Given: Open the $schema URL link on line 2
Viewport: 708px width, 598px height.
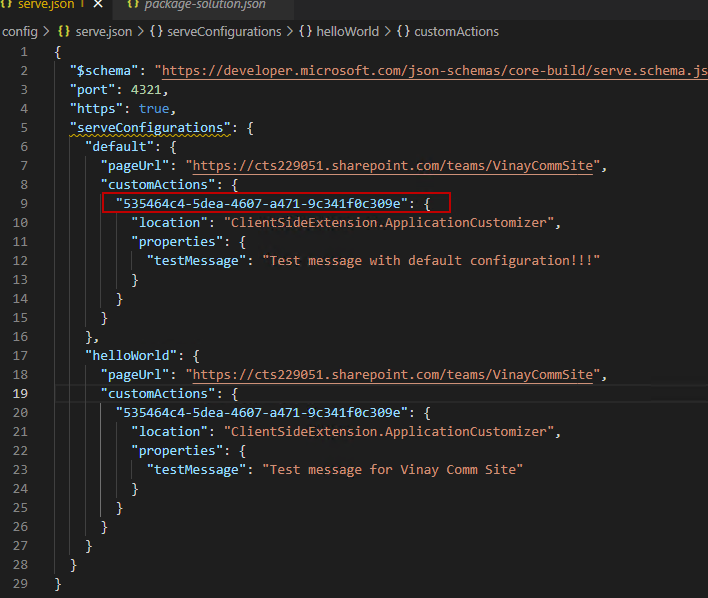Looking at the screenshot, I should point(435,71).
